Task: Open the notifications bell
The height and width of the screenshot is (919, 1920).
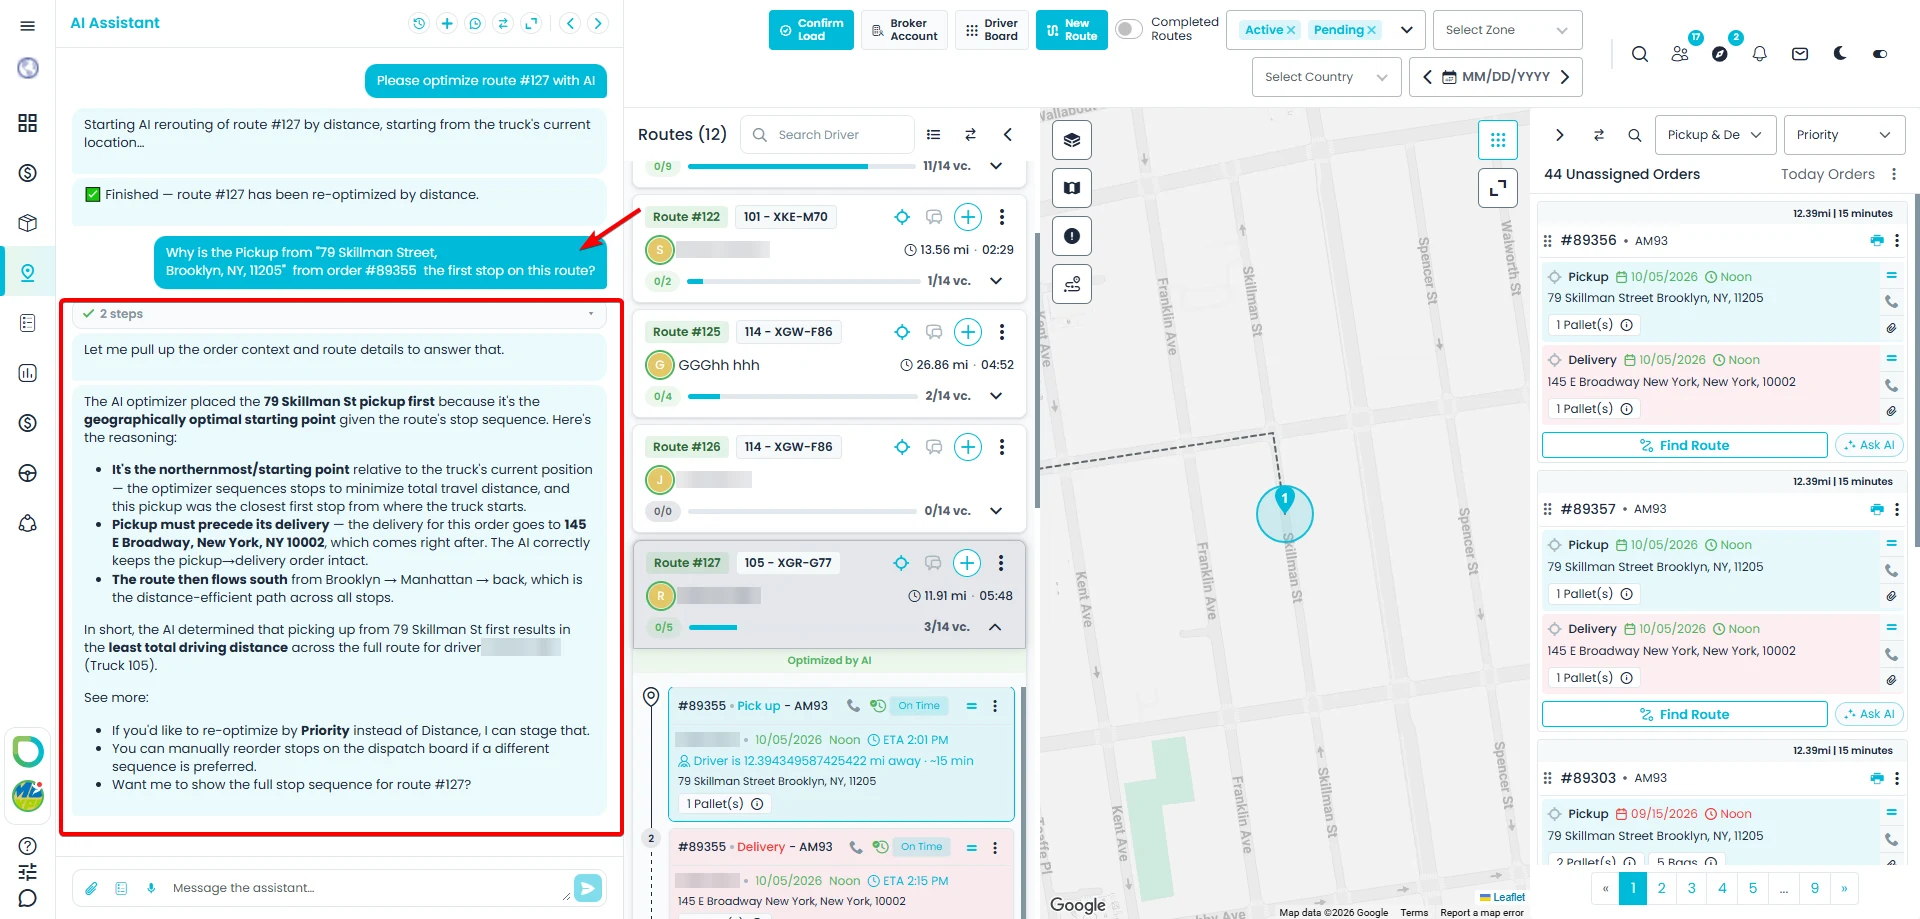Action: point(1760,54)
